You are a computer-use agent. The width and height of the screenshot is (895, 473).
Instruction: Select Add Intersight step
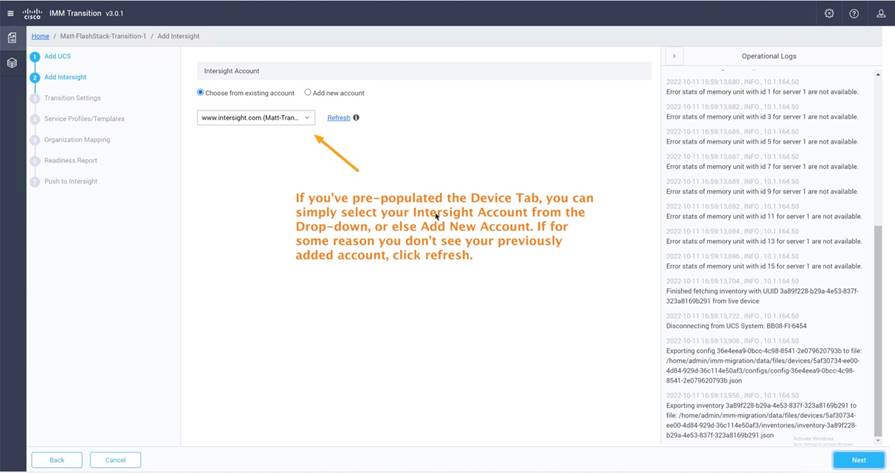[x=65, y=77]
